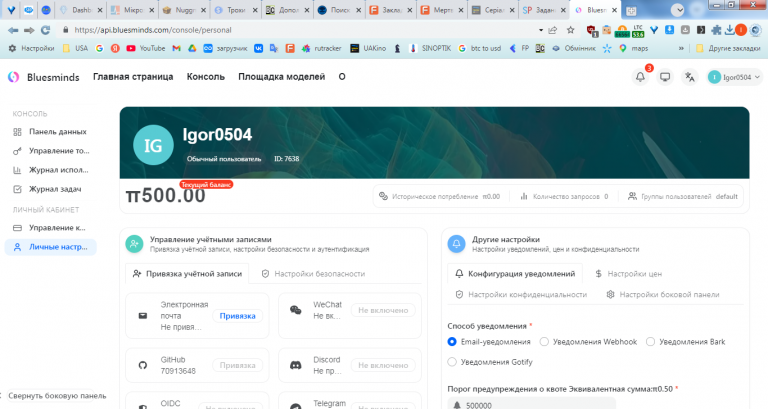Switch to the Dashb browser tab

[81, 10]
